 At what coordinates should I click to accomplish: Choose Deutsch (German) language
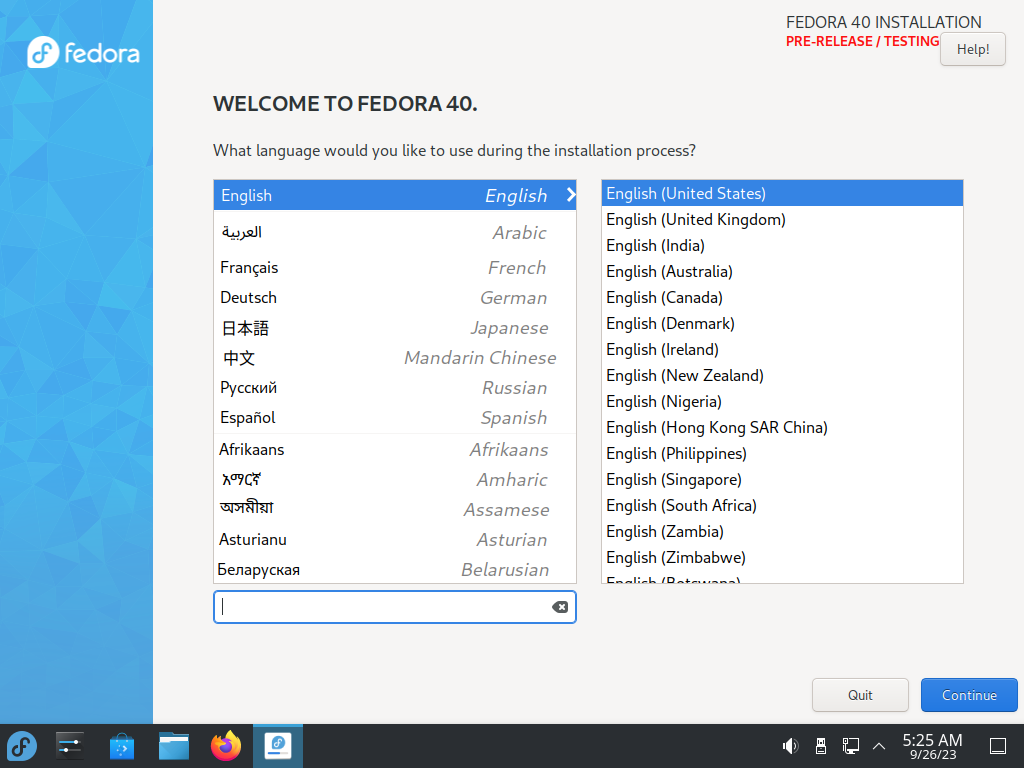coord(394,297)
